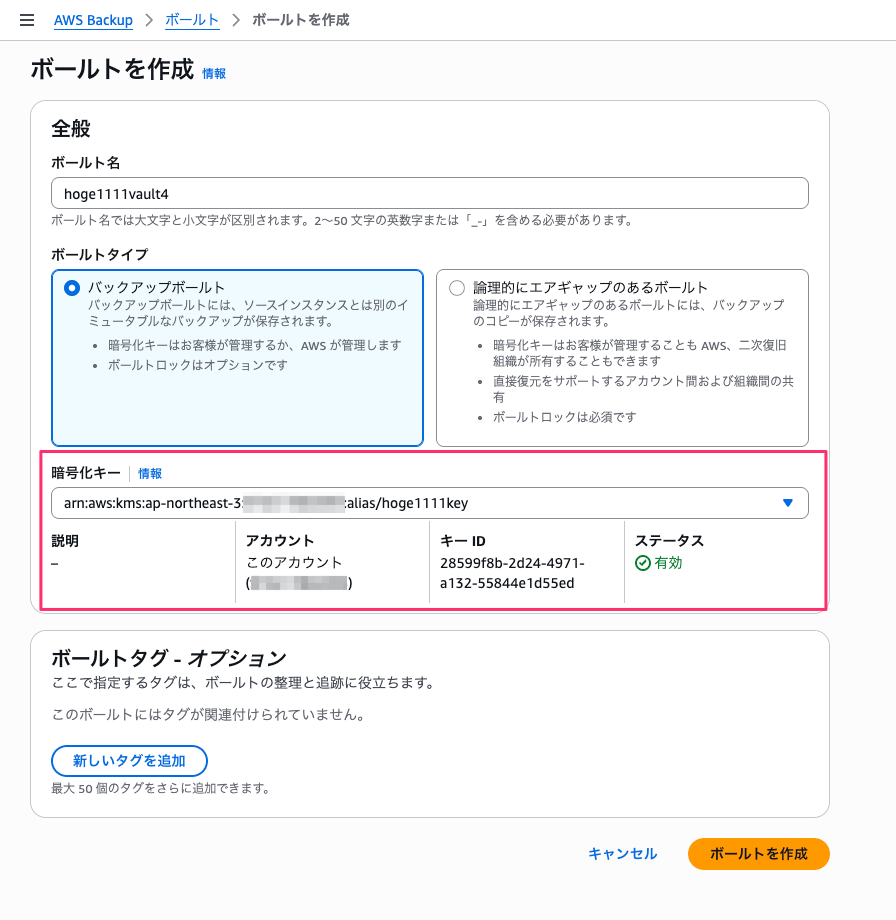Add a new tag with 新しいタグを追加

(x=128, y=761)
